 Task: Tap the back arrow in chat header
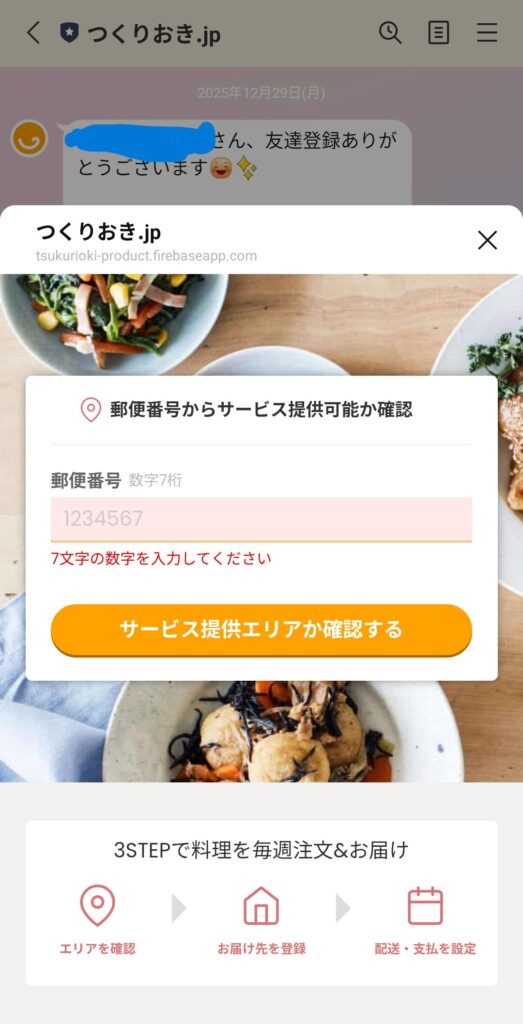[33, 33]
